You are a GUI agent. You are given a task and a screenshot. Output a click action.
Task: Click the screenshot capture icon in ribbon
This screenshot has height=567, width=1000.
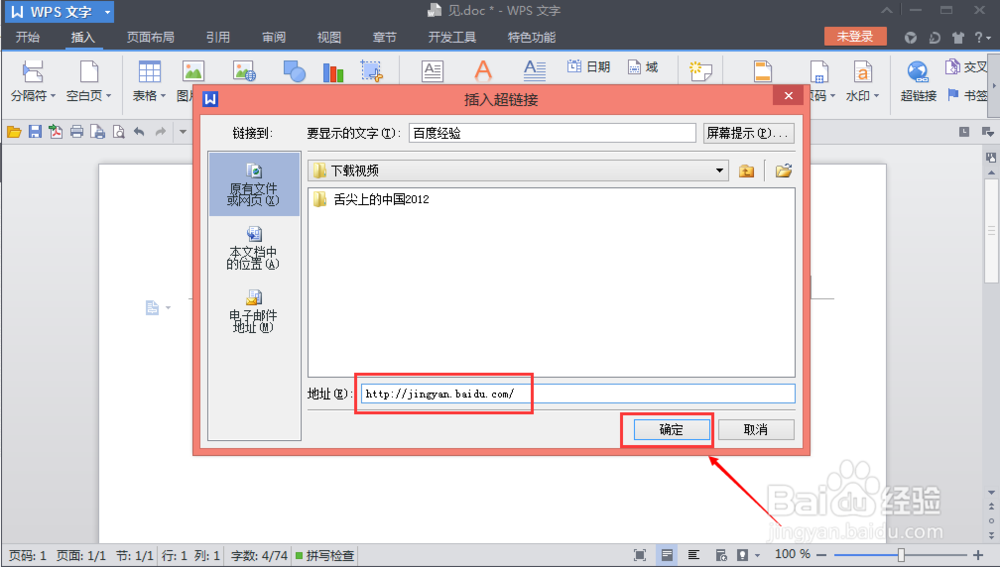372,71
